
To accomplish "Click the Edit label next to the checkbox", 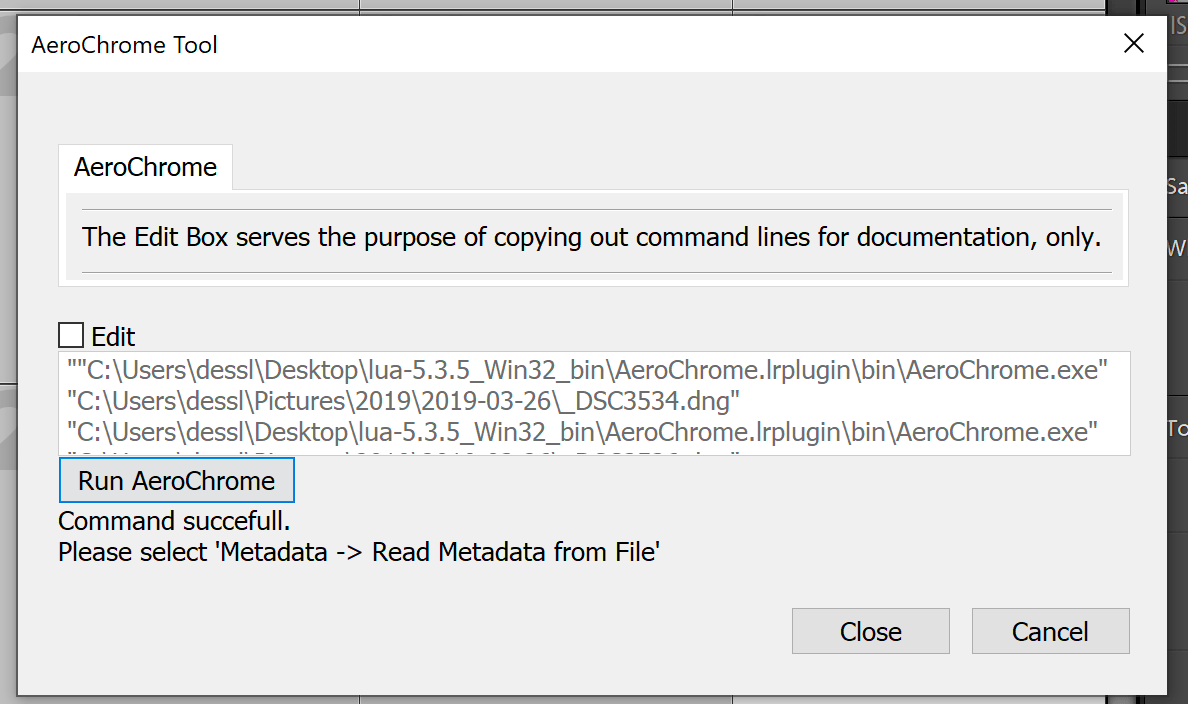I will (x=113, y=336).
